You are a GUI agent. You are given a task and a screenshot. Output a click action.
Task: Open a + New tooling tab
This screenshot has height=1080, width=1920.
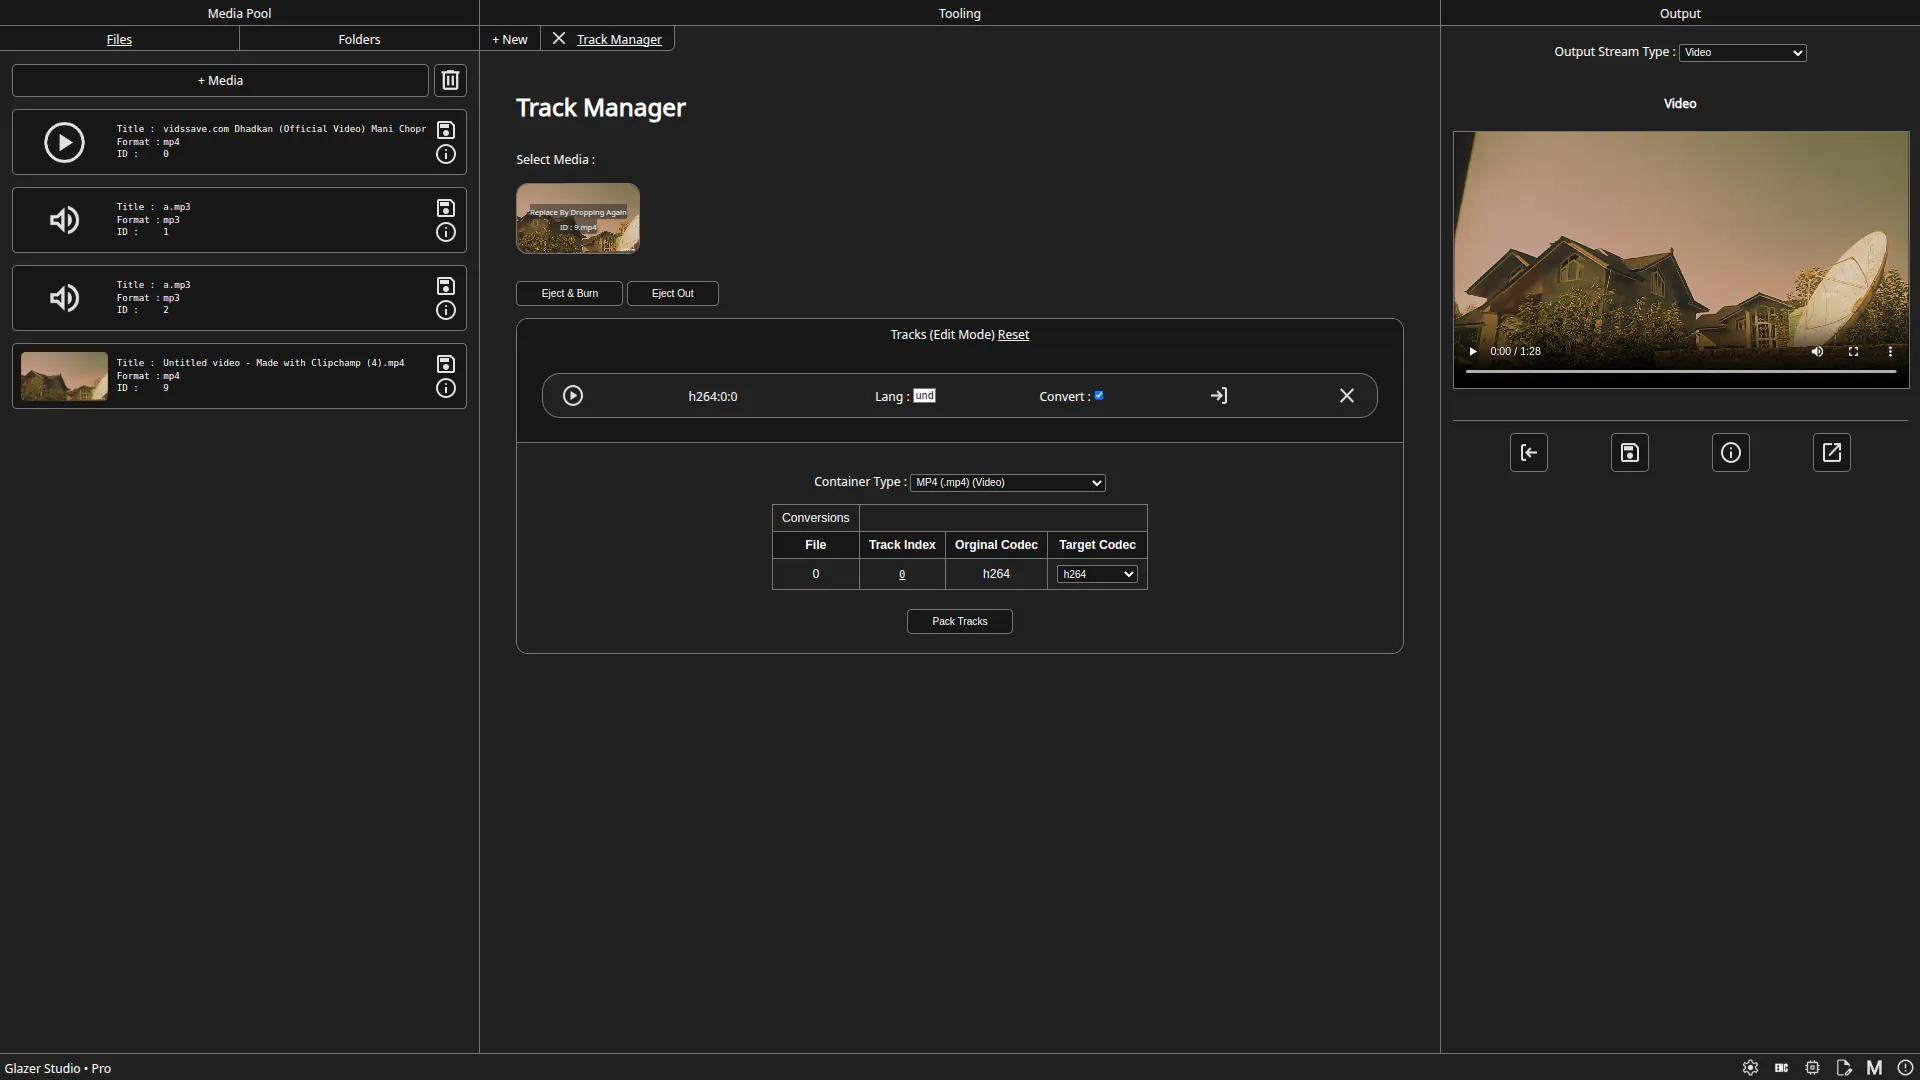point(510,39)
